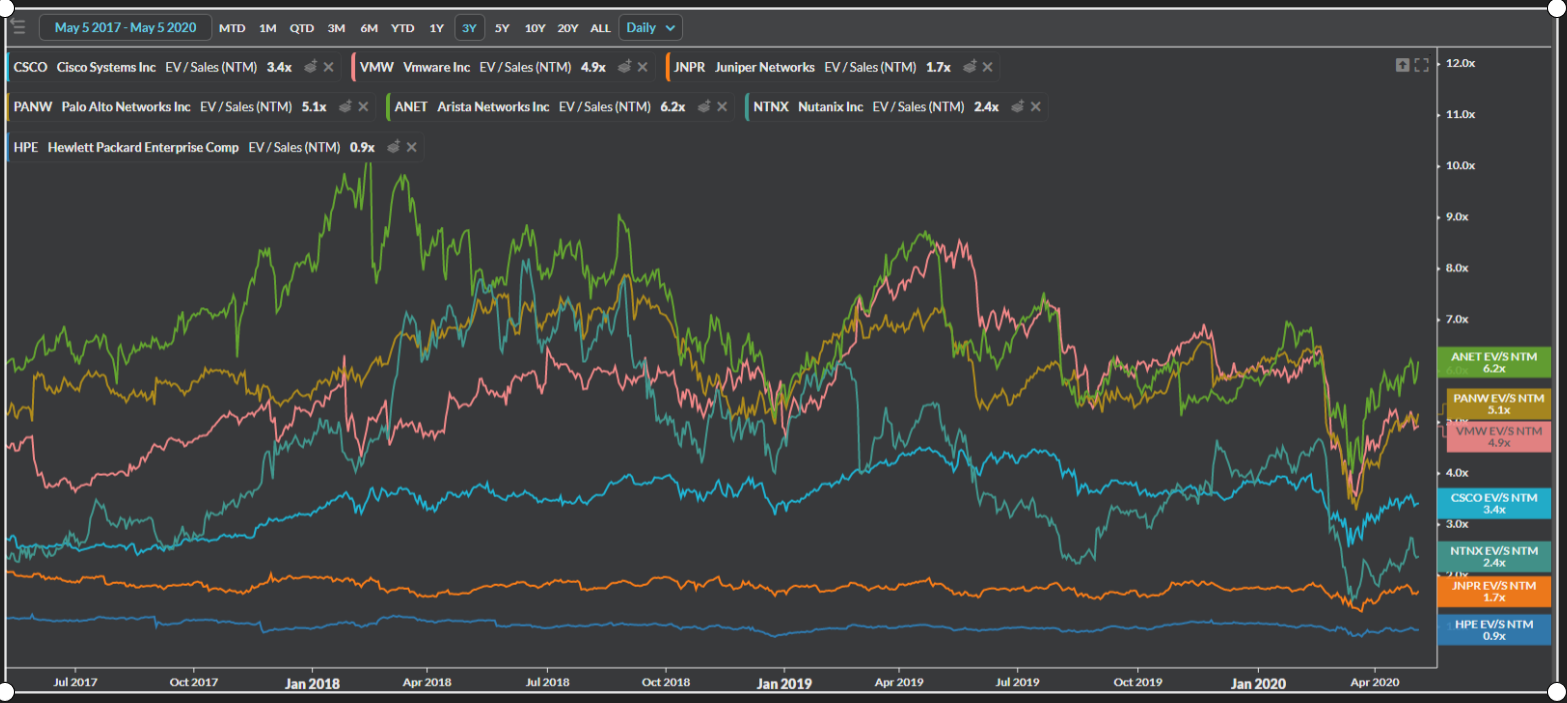Image resolution: width=1567 pixels, height=703 pixels.
Task: Open layer options for the JNPR series
Action: (969, 67)
